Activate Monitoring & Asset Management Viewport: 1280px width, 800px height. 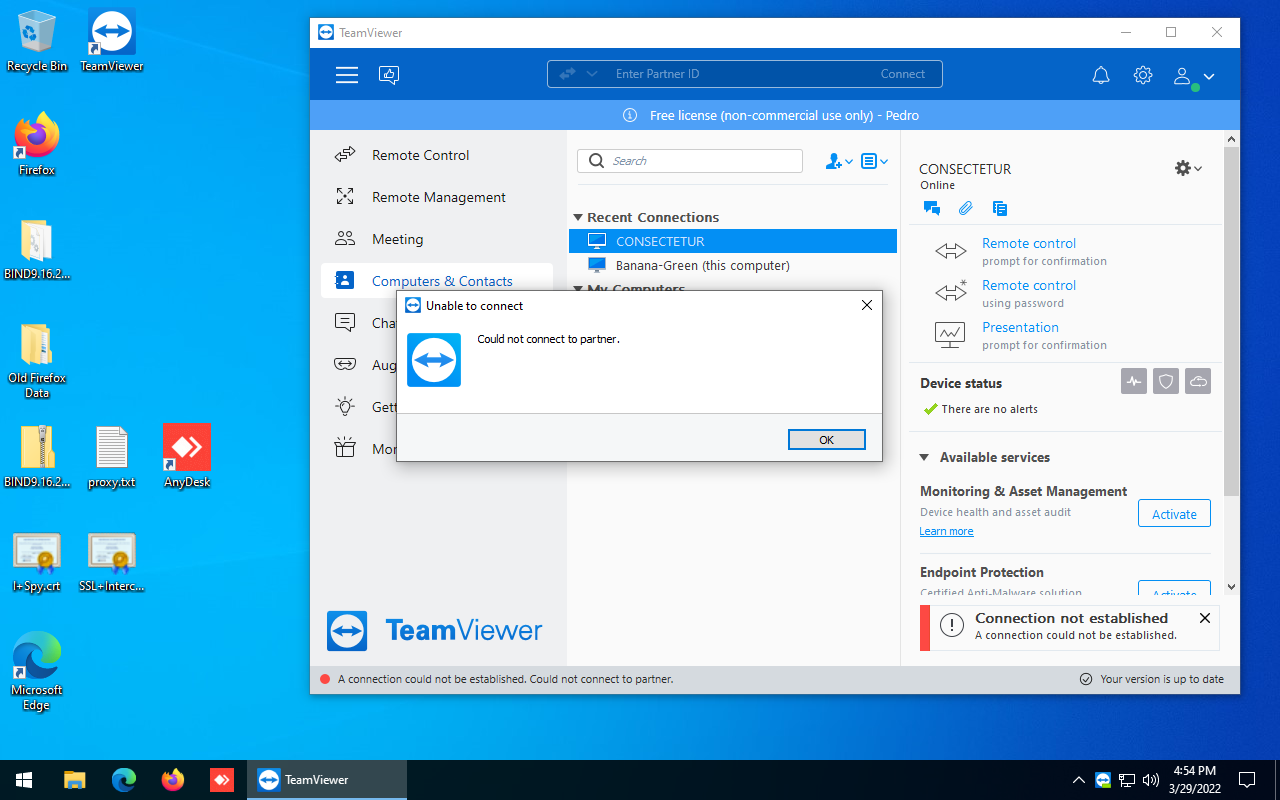(x=1173, y=513)
